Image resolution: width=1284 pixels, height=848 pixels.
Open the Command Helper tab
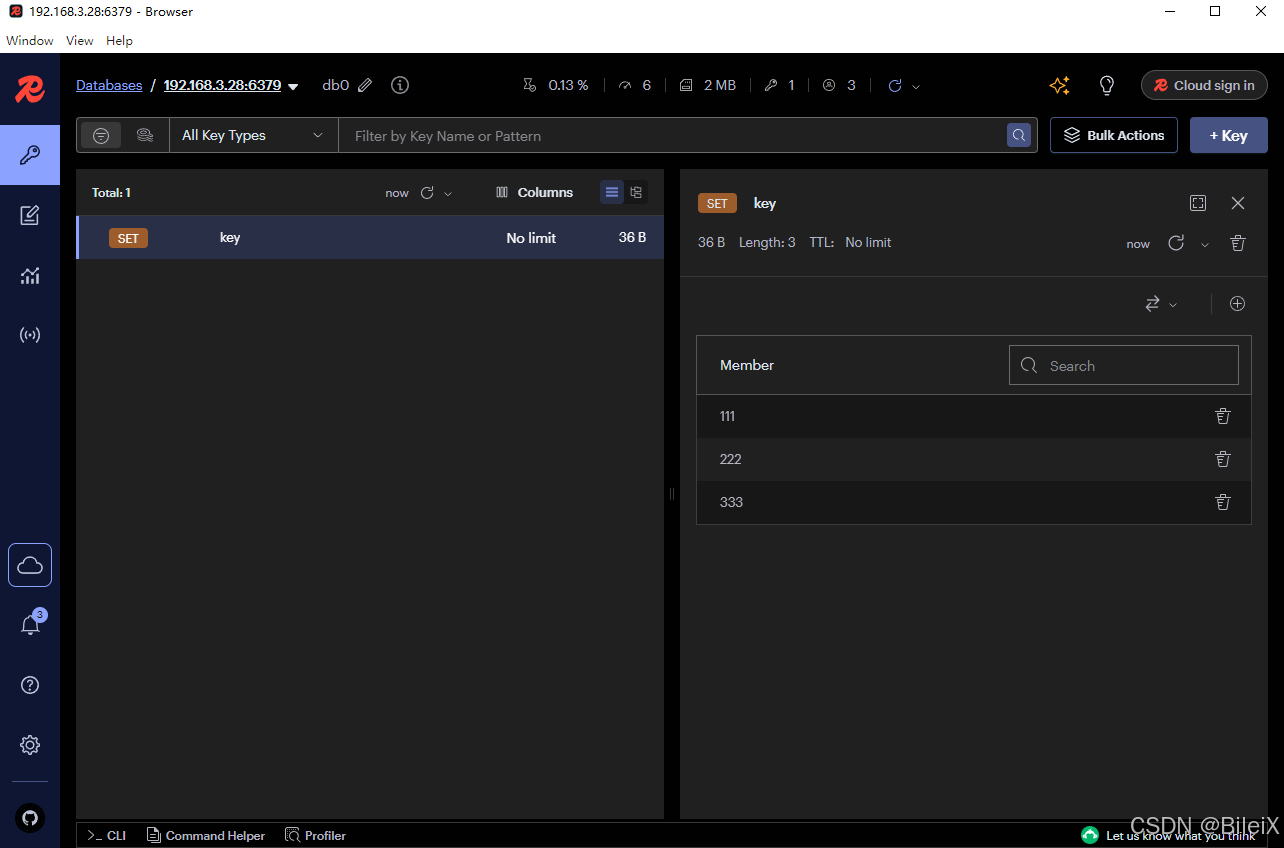205,835
